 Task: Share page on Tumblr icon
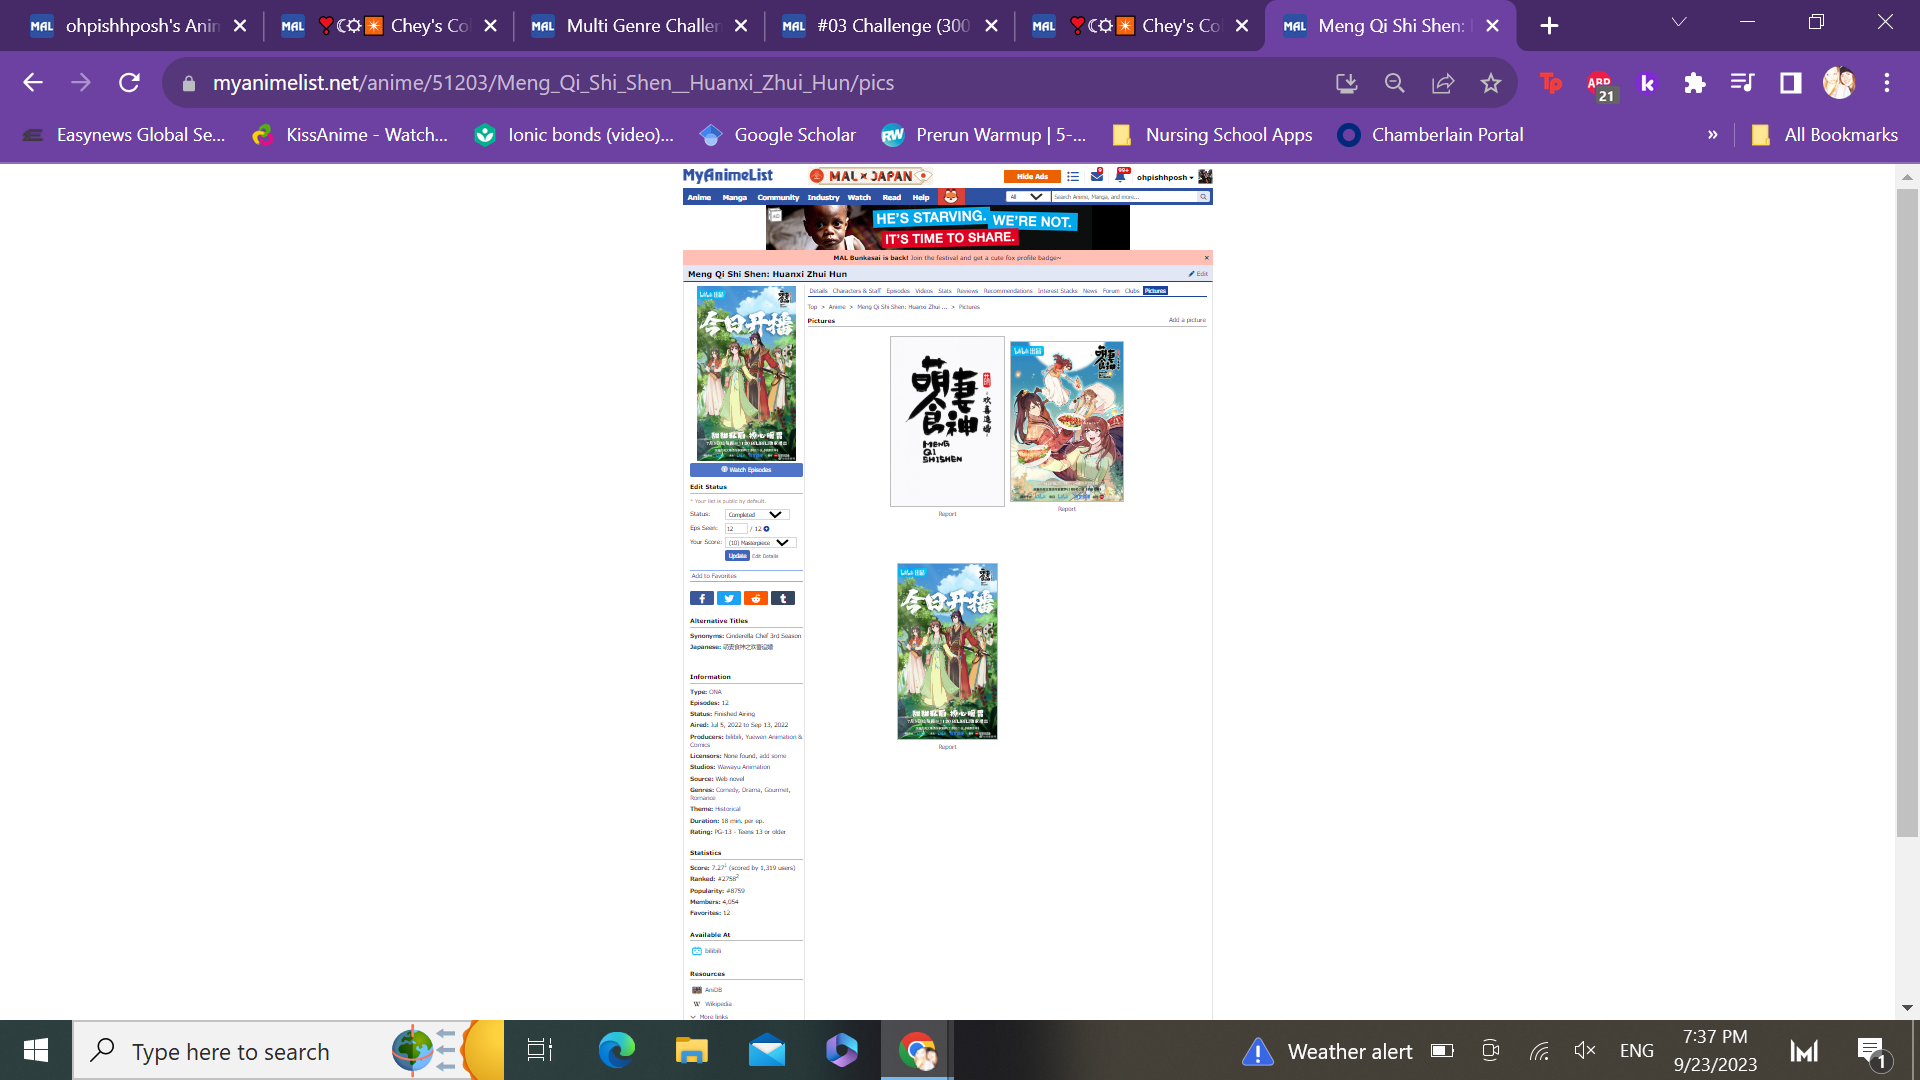pyautogui.click(x=783, y=598)
